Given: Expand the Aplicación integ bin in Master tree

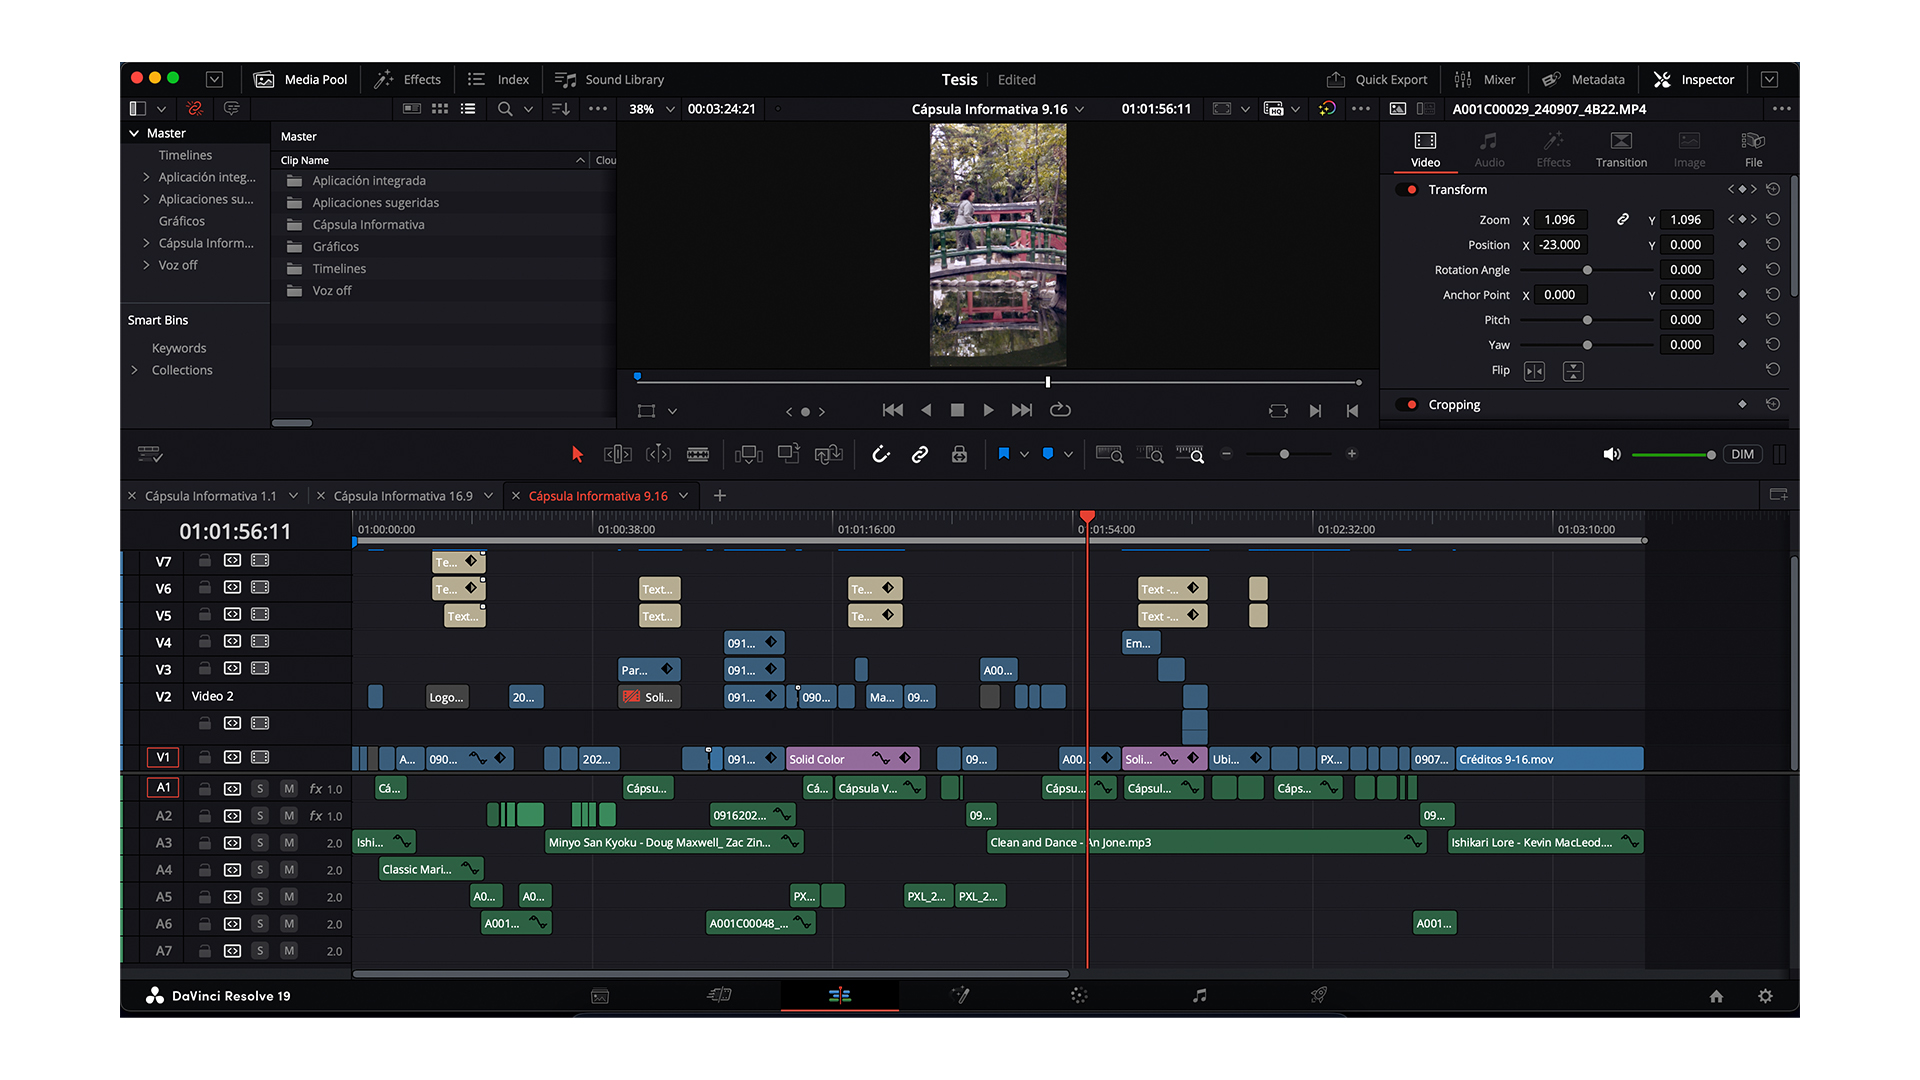Looking at the screenshot, I should 146,177.
